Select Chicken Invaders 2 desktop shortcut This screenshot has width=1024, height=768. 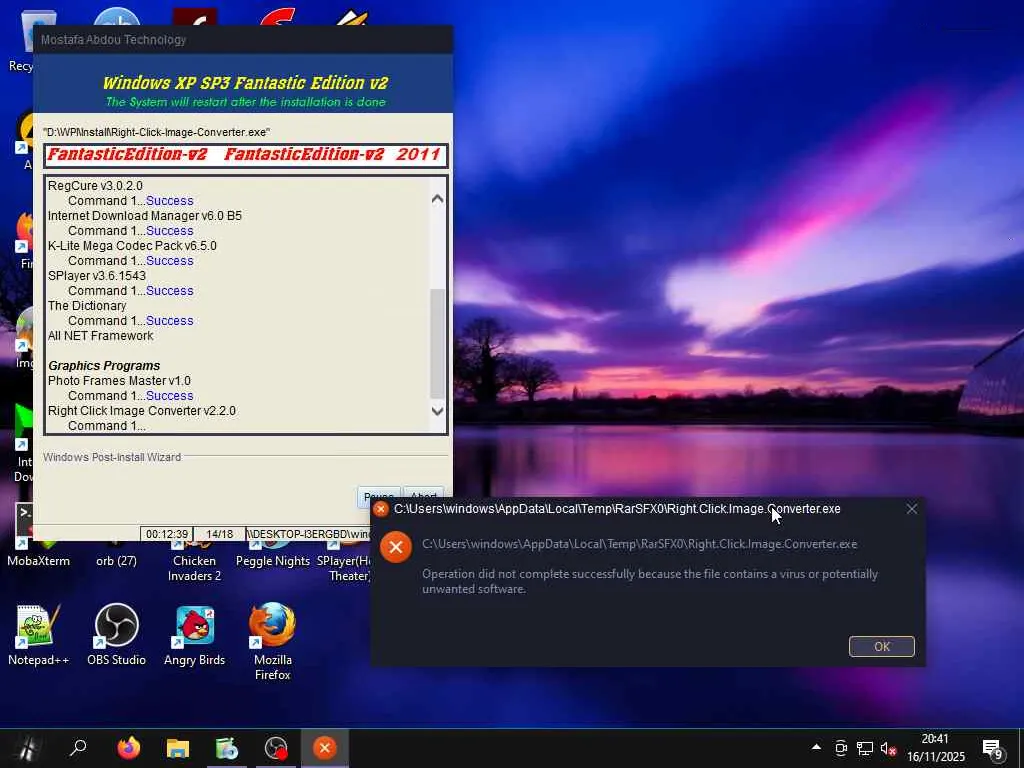point(195,562)
